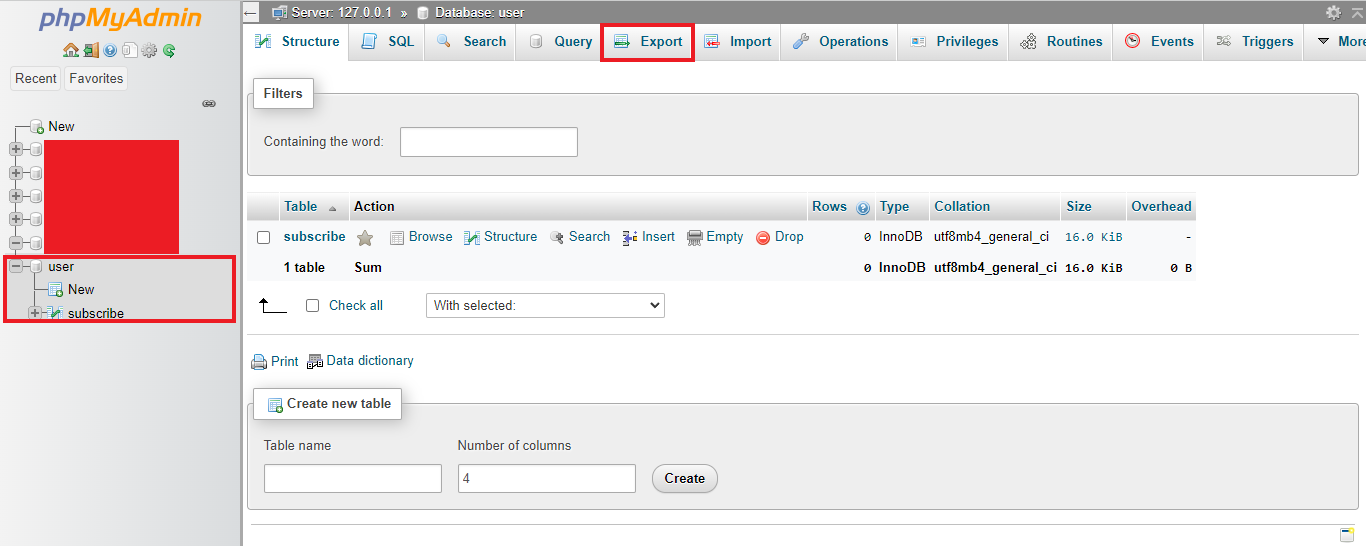Open page settings gear at top right
The width and height of the screenshot is (1366, 546).
1333,12
